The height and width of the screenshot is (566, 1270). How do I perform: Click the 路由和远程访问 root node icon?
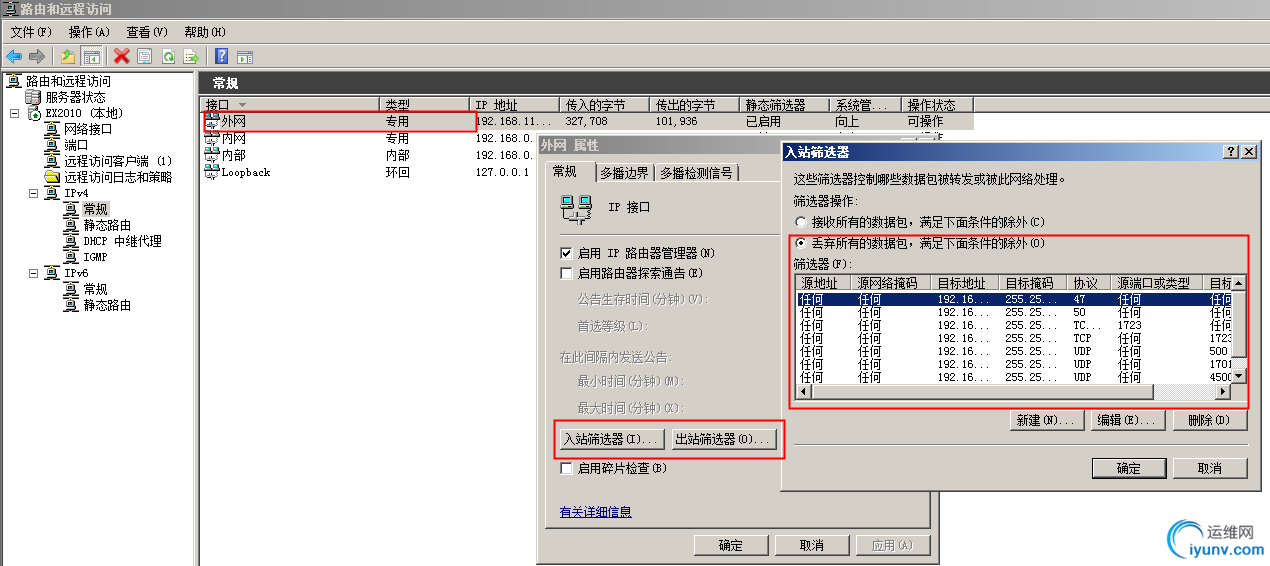14,81
